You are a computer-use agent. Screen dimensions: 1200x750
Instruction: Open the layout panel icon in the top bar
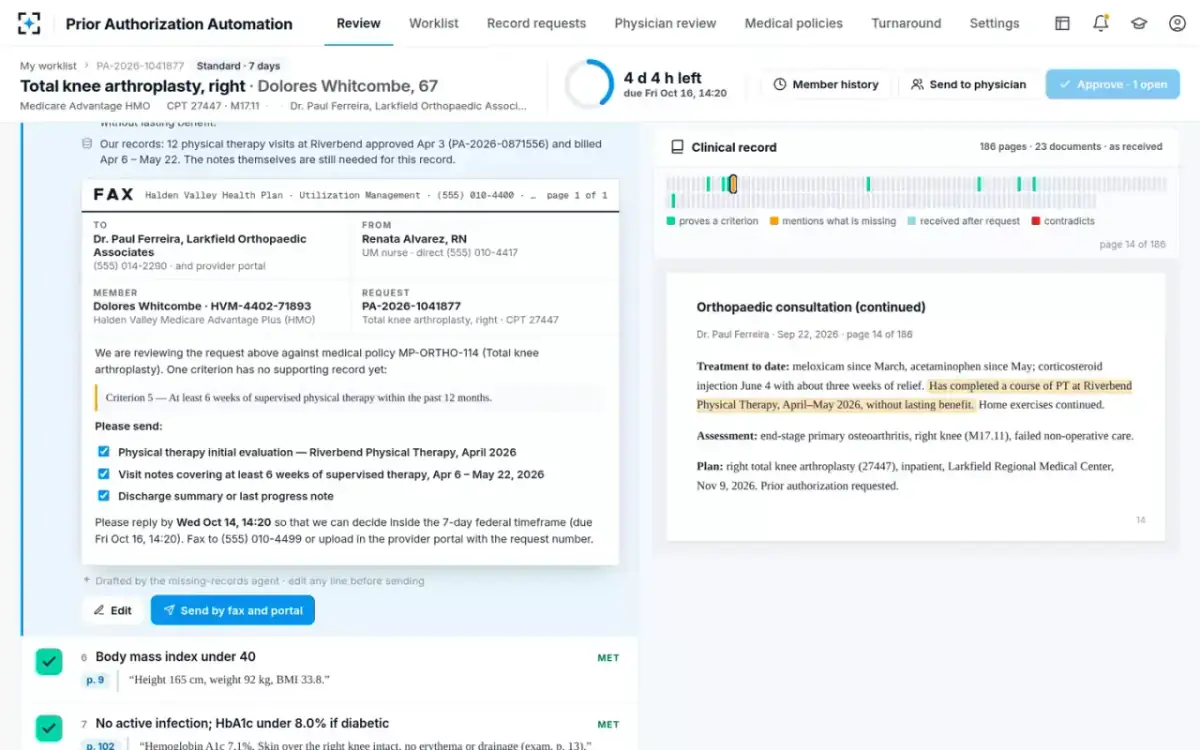1063,23
